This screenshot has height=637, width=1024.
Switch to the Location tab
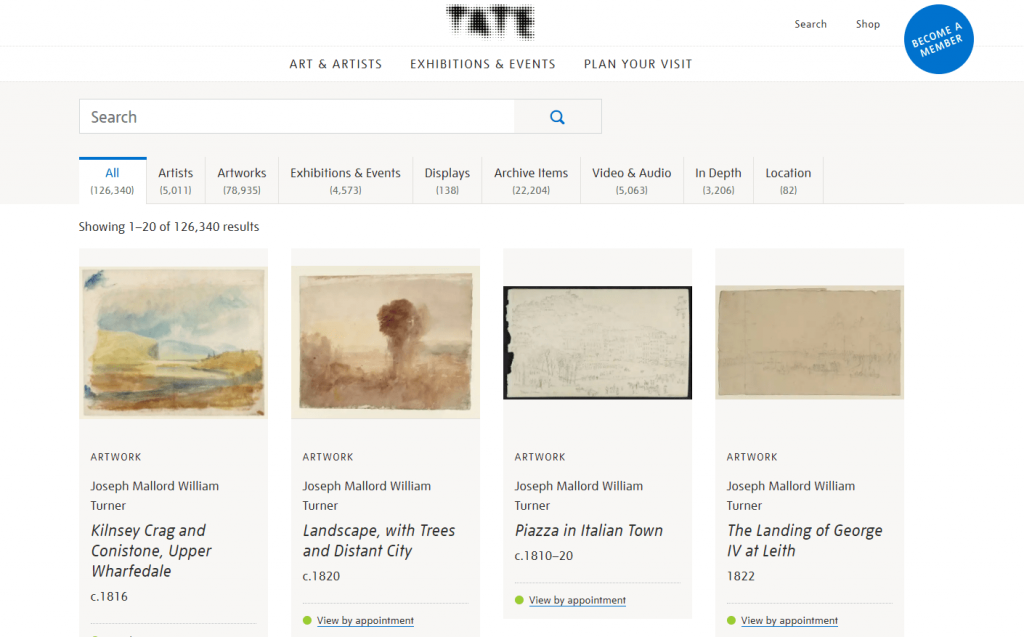tap(788, 180)
